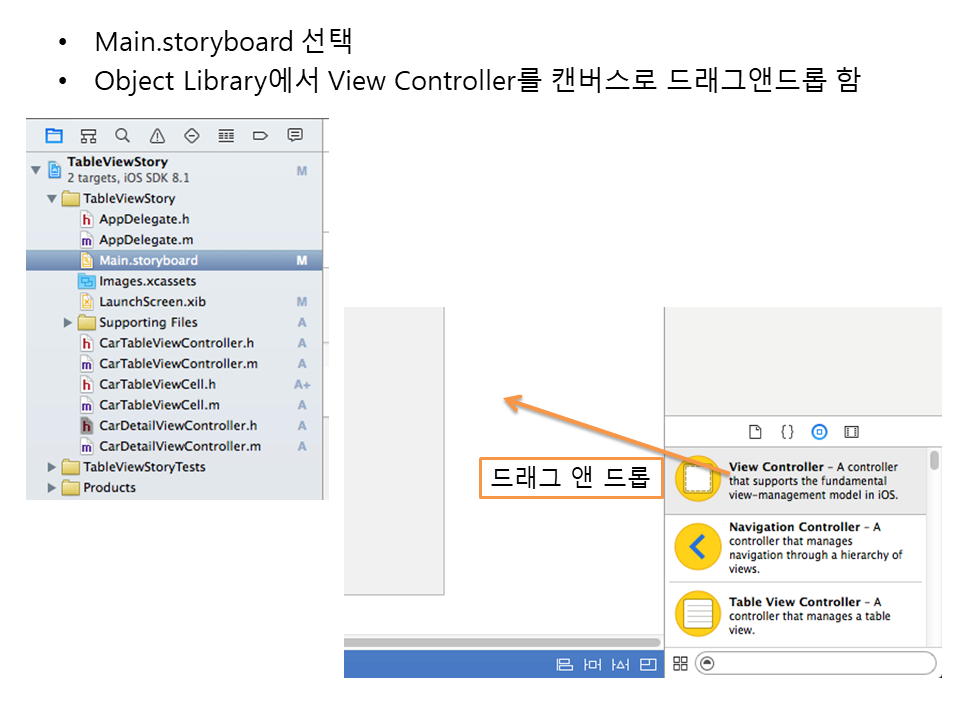Select the Object Library tab icon

pyautogui.click(x=819, y=432)
